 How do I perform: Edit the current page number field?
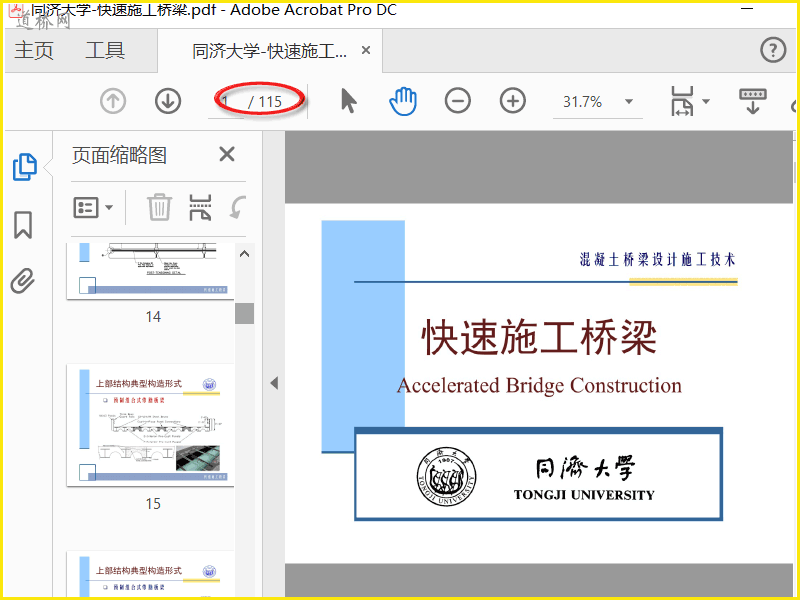click(x=227, y=102)
